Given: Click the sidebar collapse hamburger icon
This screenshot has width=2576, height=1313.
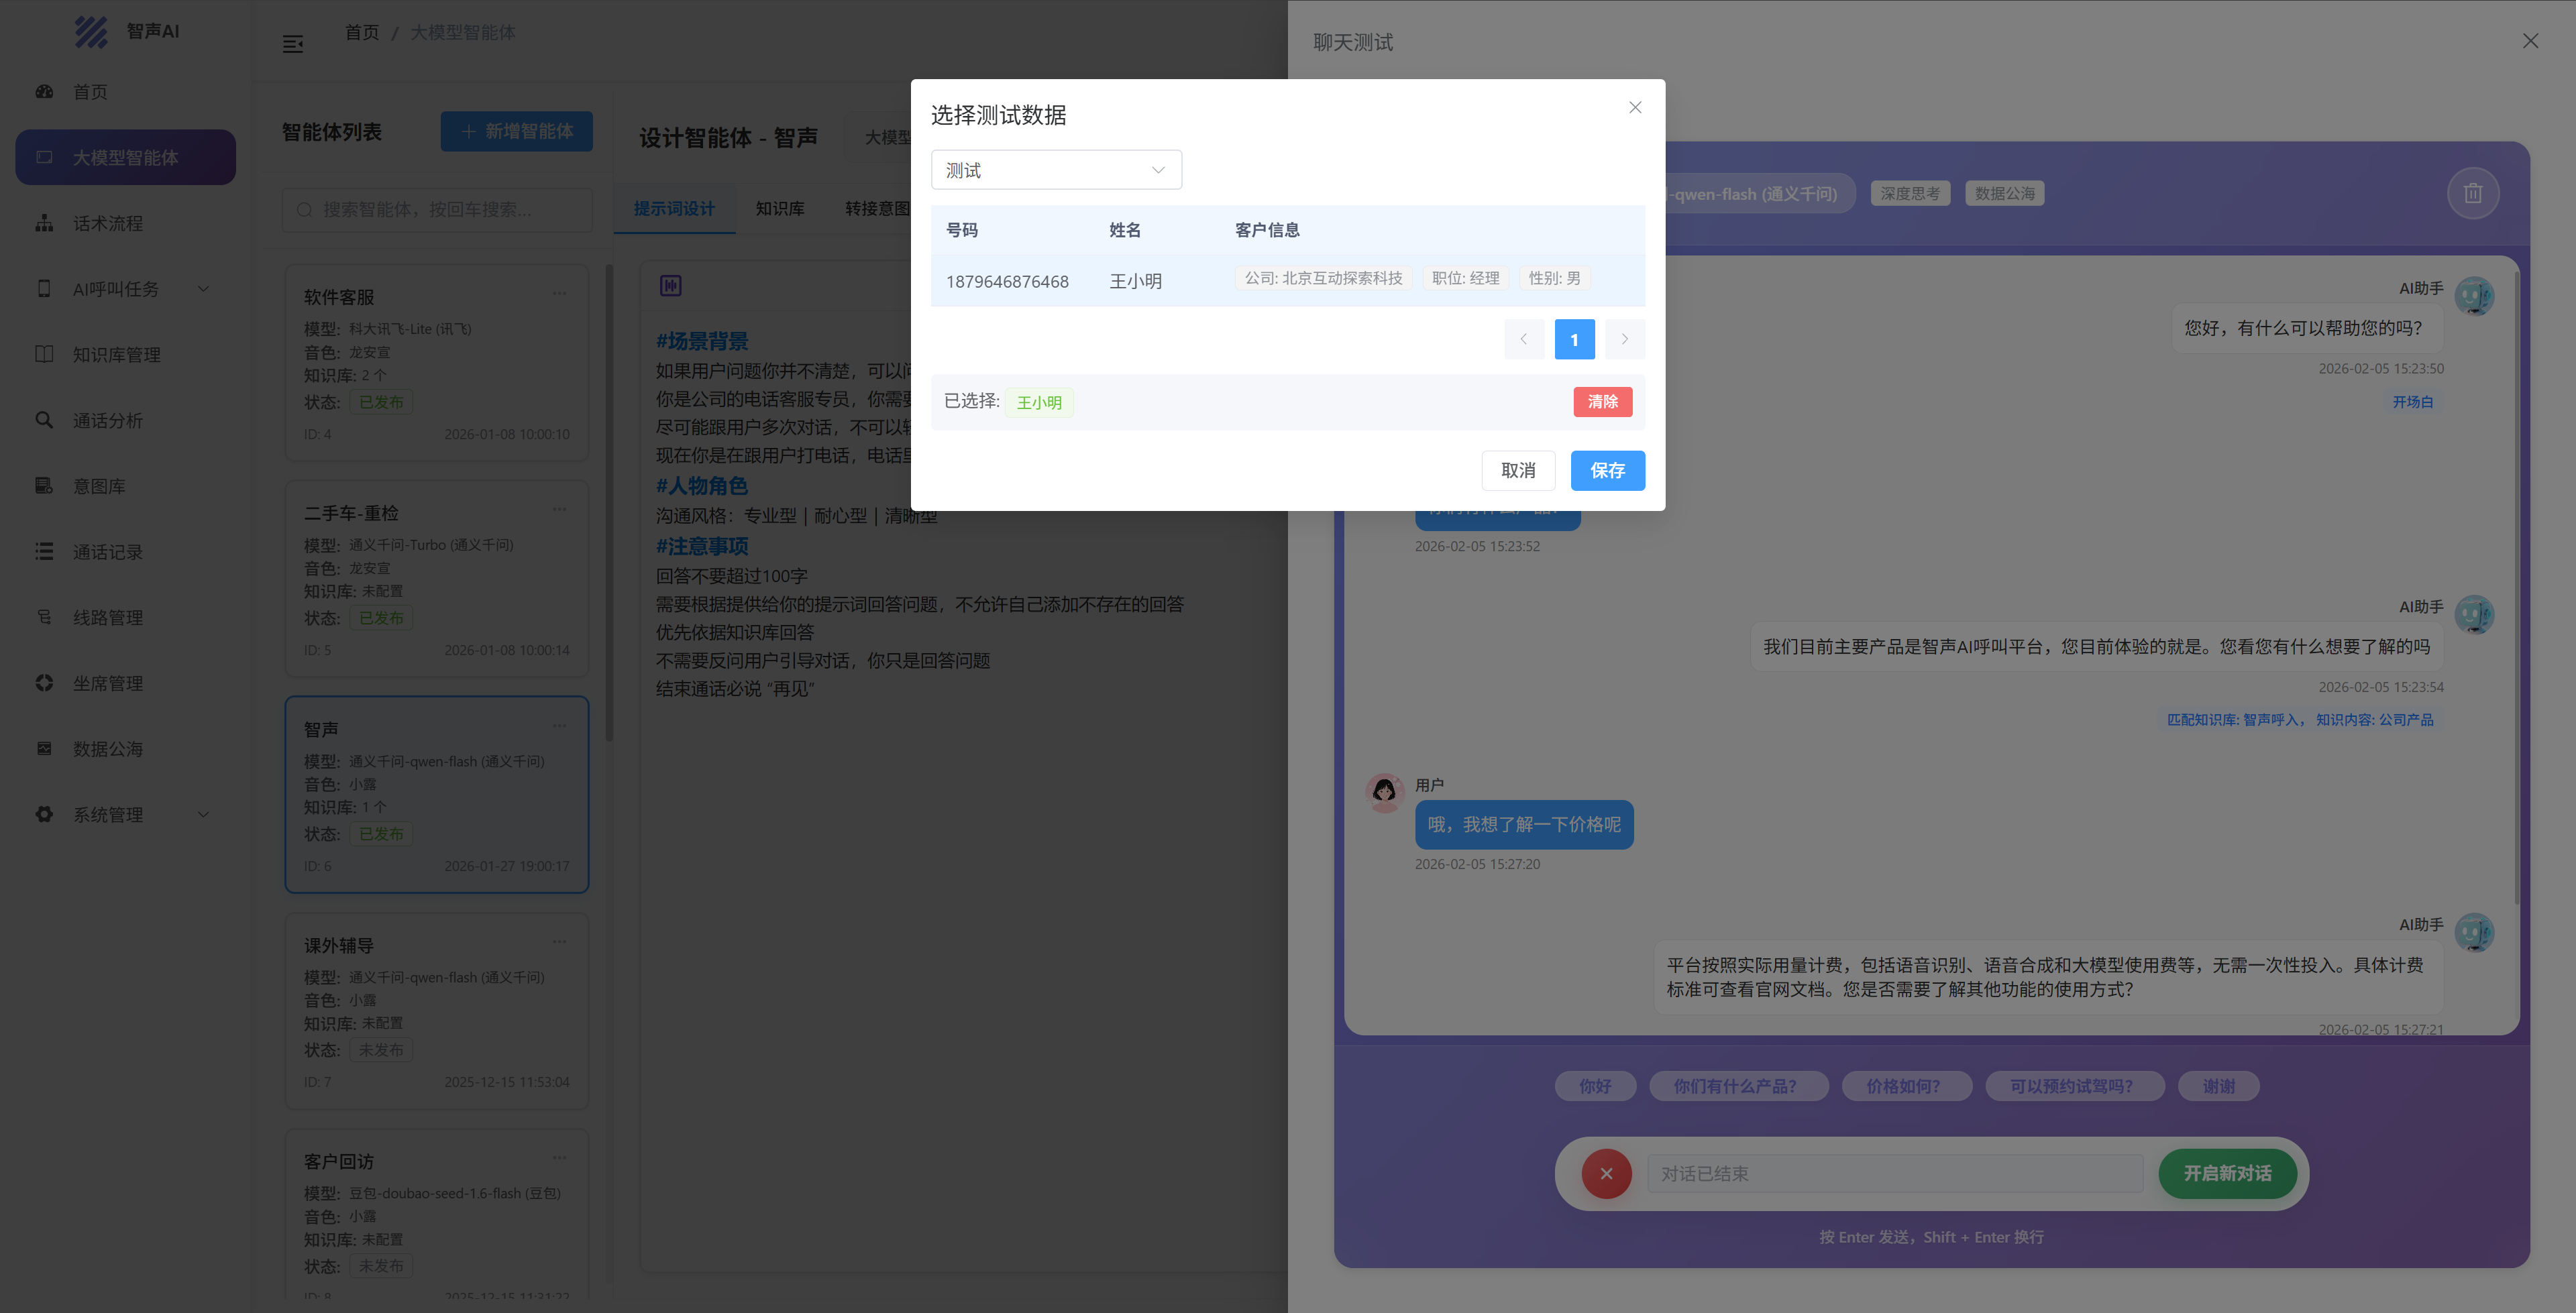Looking at the screenshot, I should [x=292, y=44].
